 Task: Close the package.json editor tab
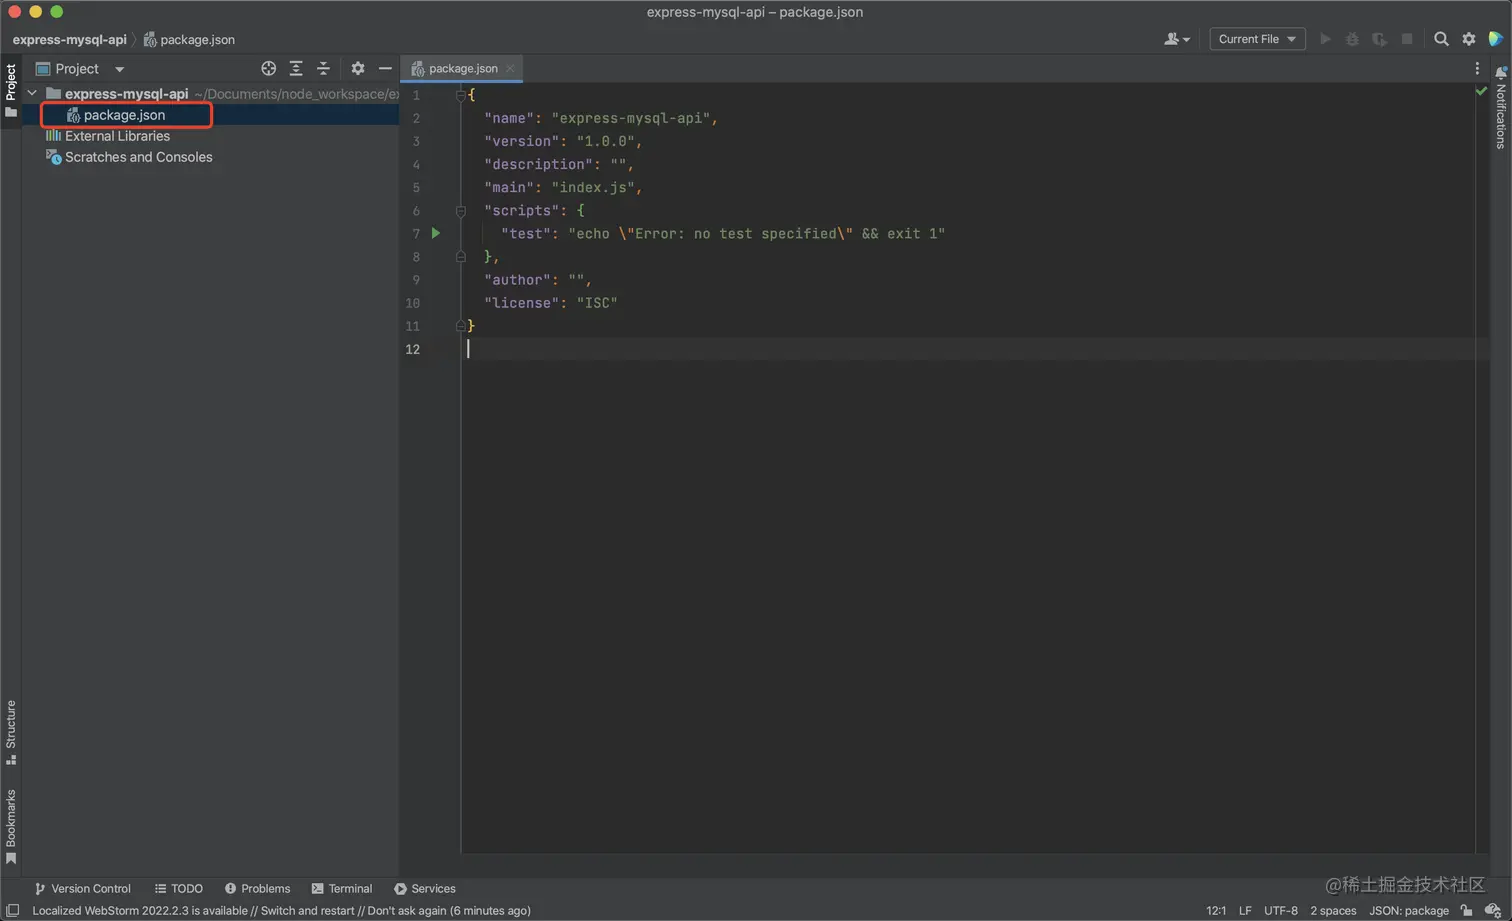click(510, 68)
